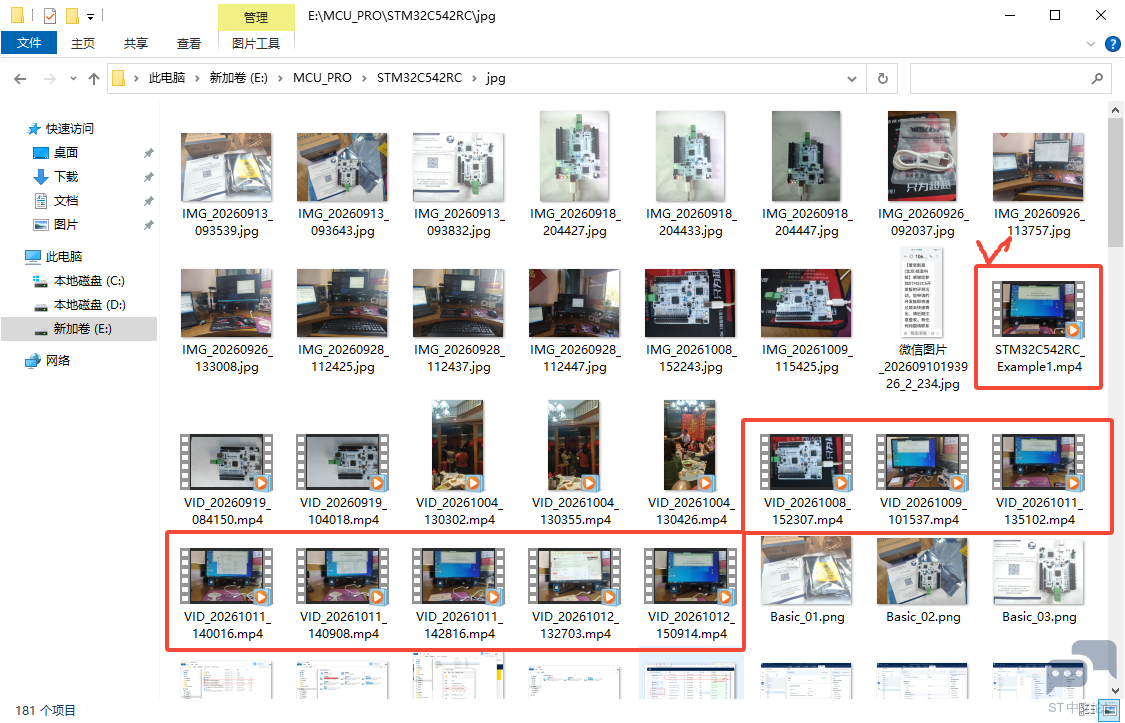
Task: Open the 文件 menu
Action: (x=29, y=43)
